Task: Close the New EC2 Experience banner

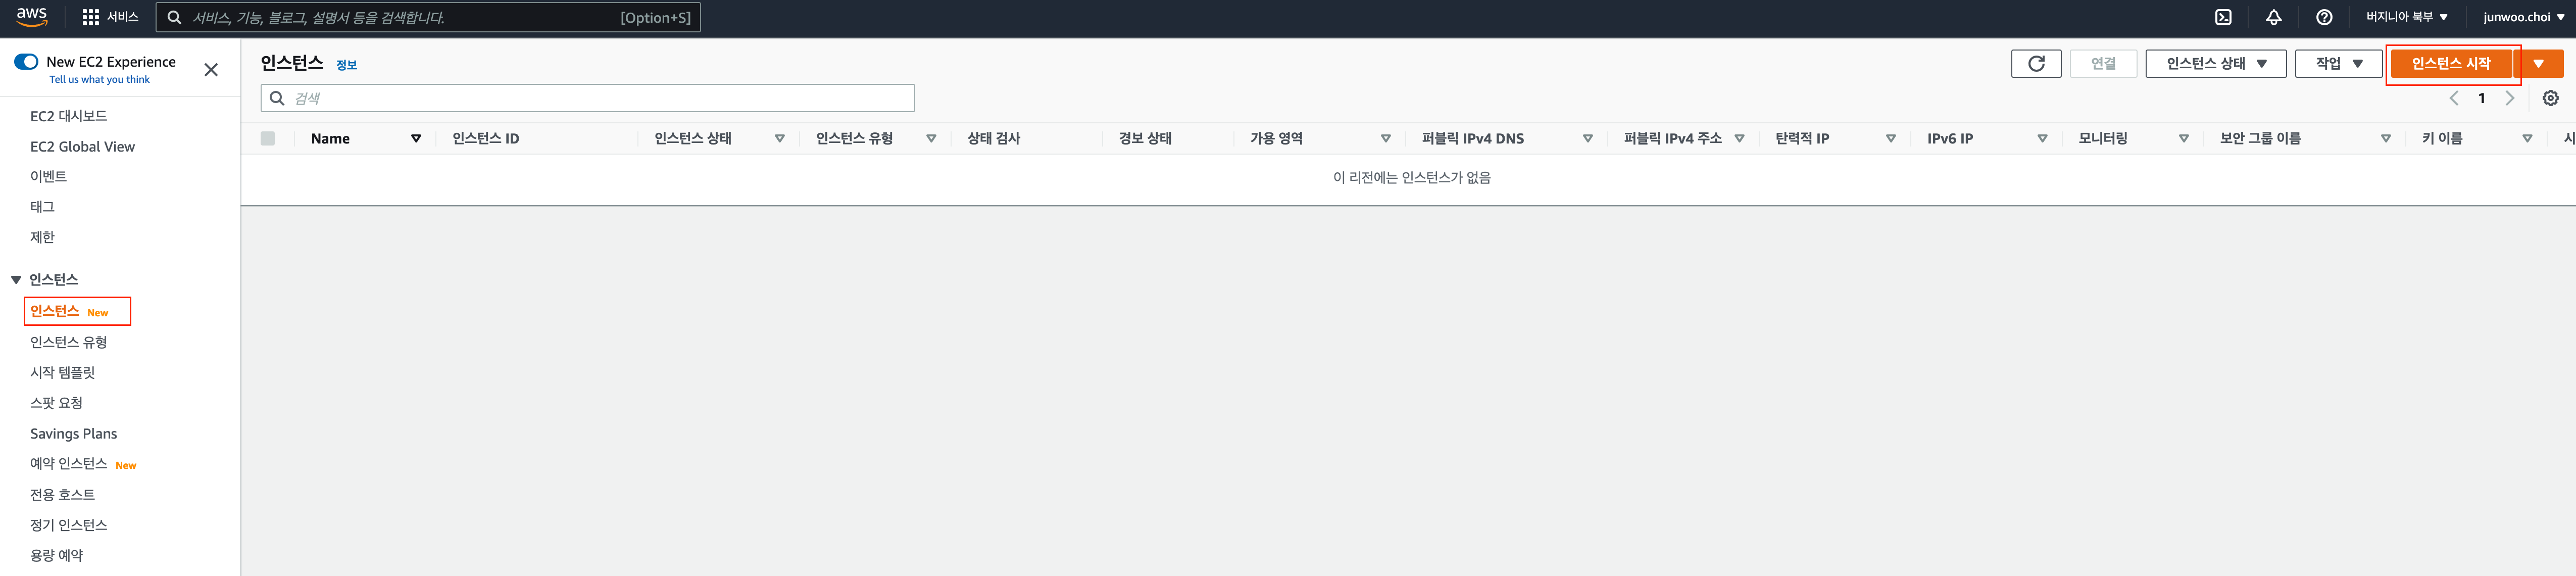Action: click(211, 69)
